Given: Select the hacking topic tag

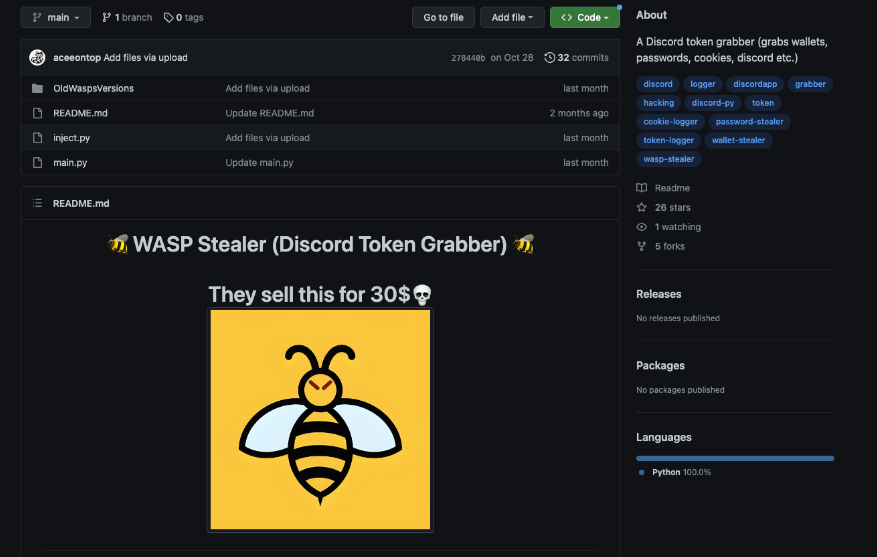Looking at the screenshot, I should [658, 103].
